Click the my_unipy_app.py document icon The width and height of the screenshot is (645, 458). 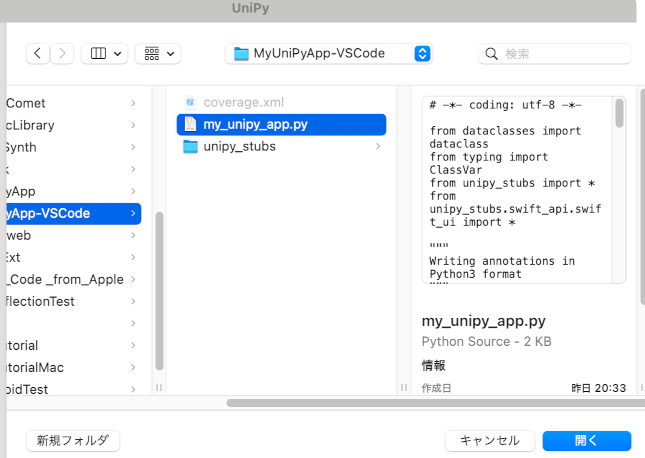tap(190, 124)
